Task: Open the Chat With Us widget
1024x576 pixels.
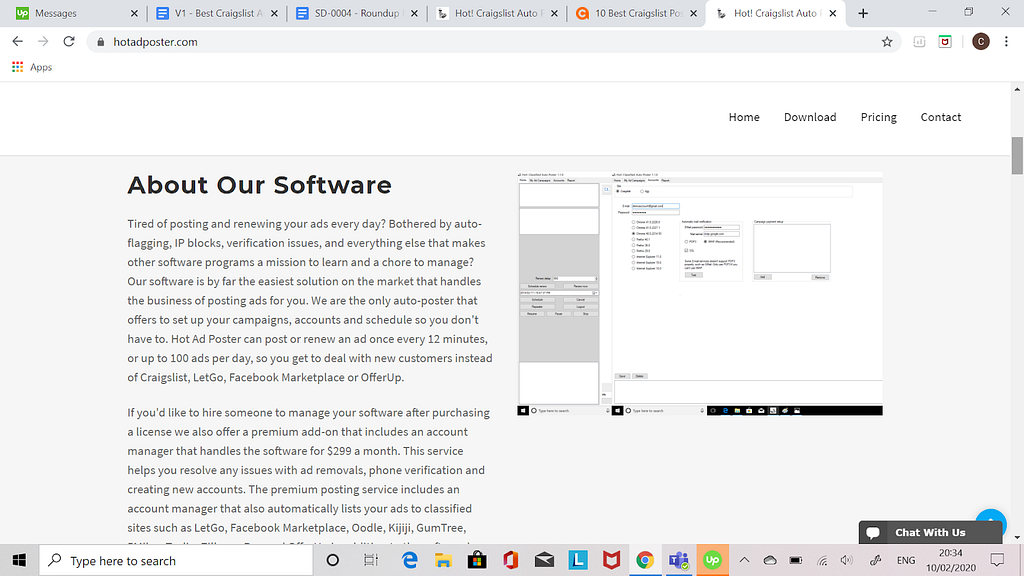Action: tap(930, 532)
